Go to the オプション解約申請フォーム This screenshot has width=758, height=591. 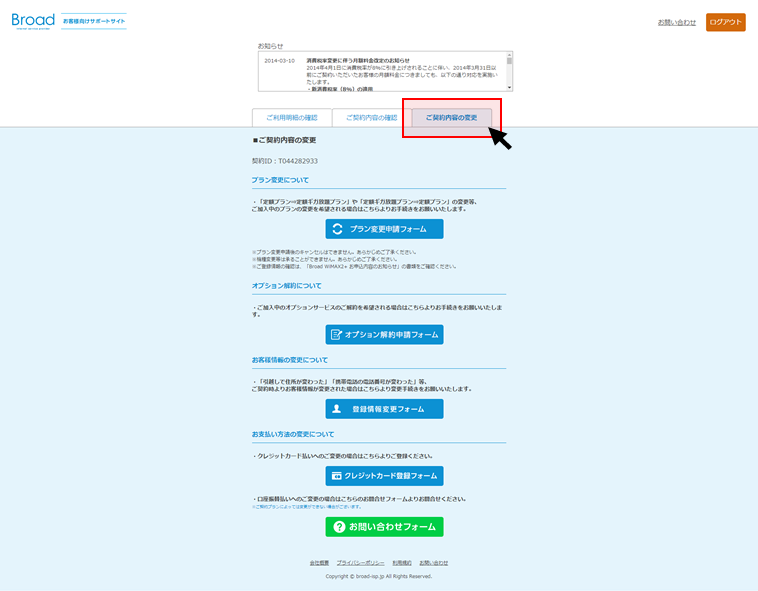(384, 335)
